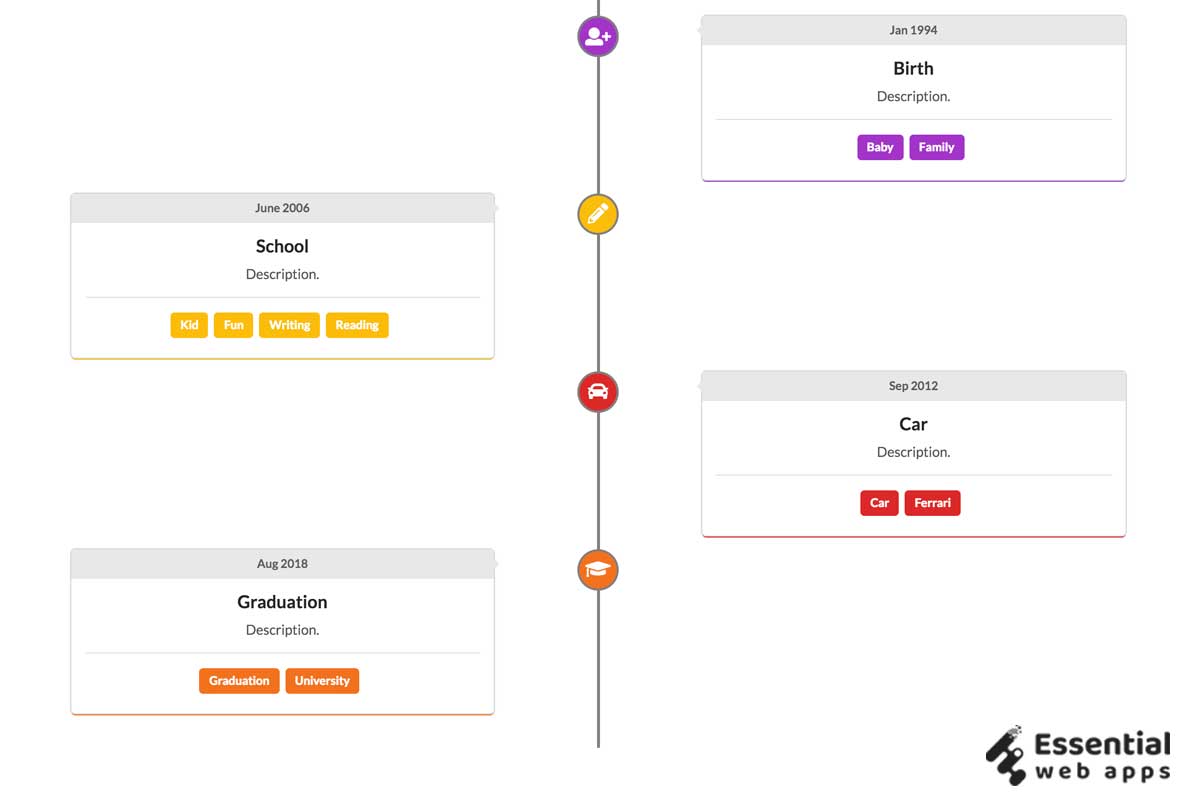Click the University tag on the Graduation card
The height and width of the screenshot is (800, 1200).
(x=322, y=680)
